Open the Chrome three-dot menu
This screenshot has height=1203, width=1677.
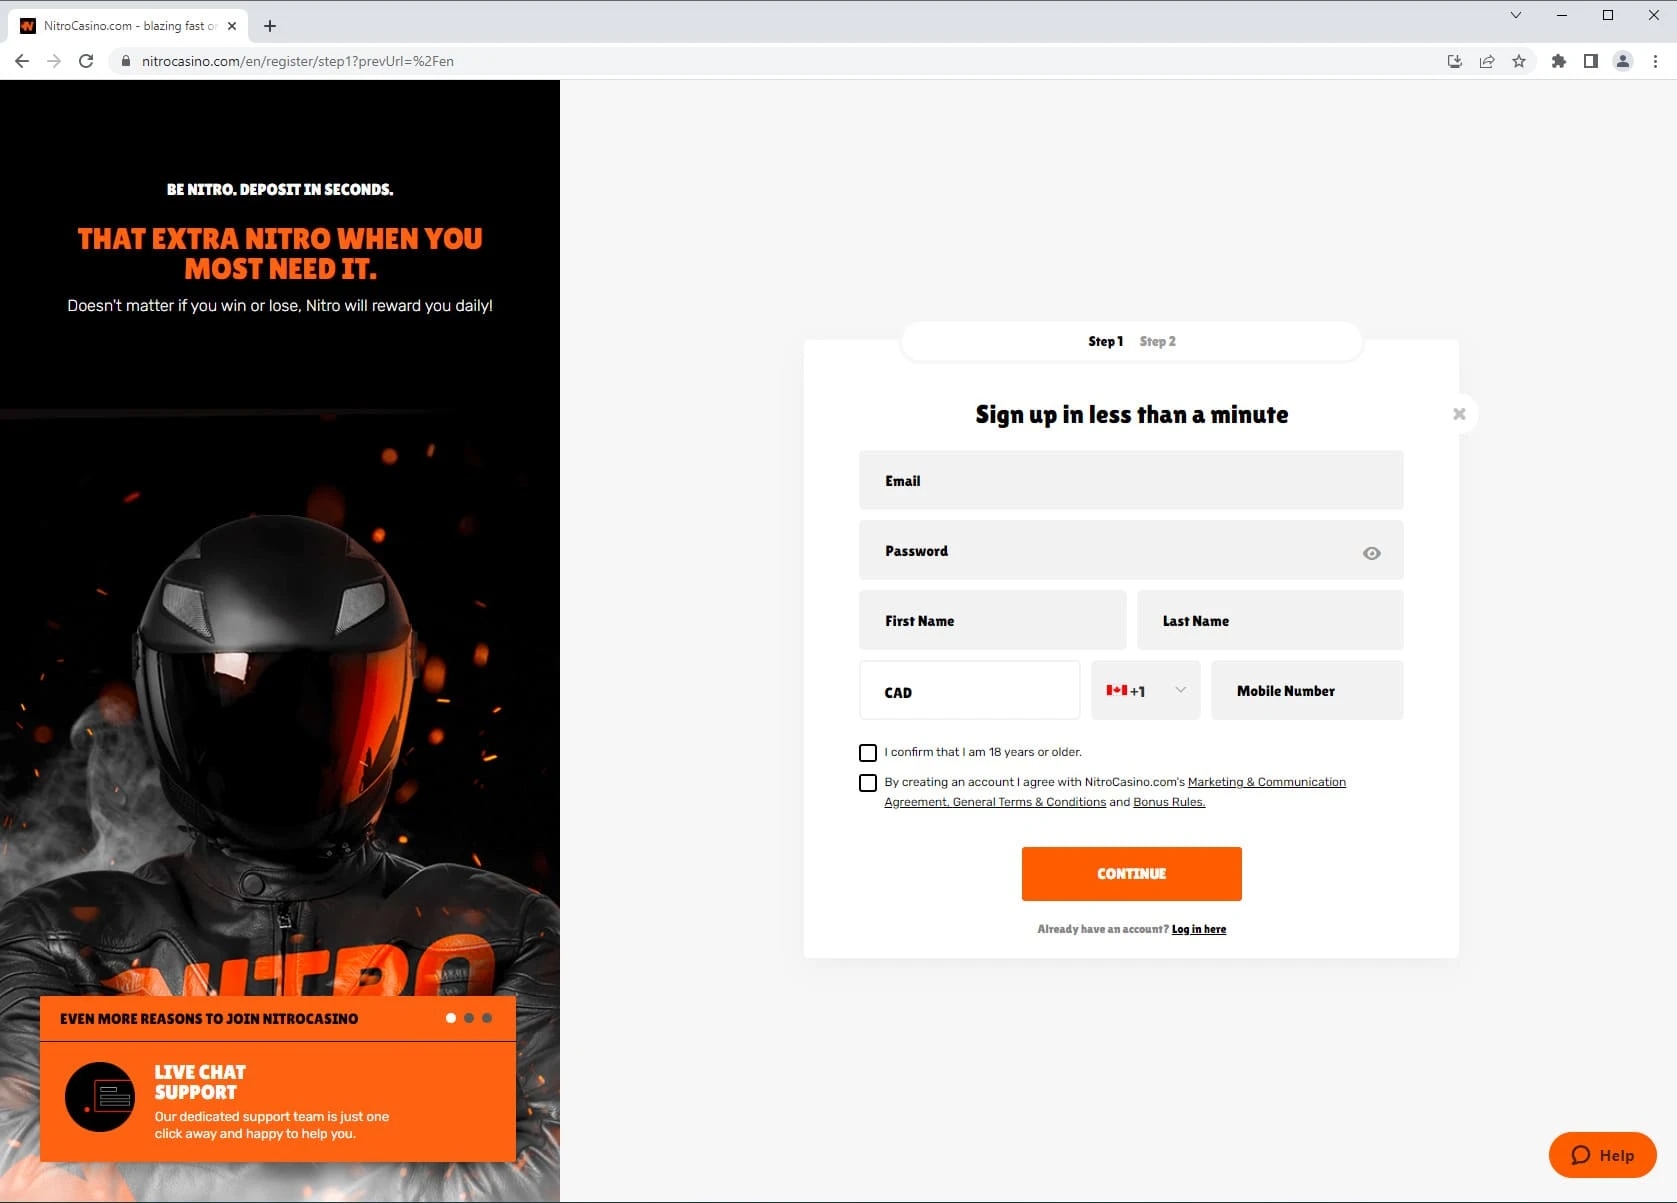click(x=1655, y=61)
